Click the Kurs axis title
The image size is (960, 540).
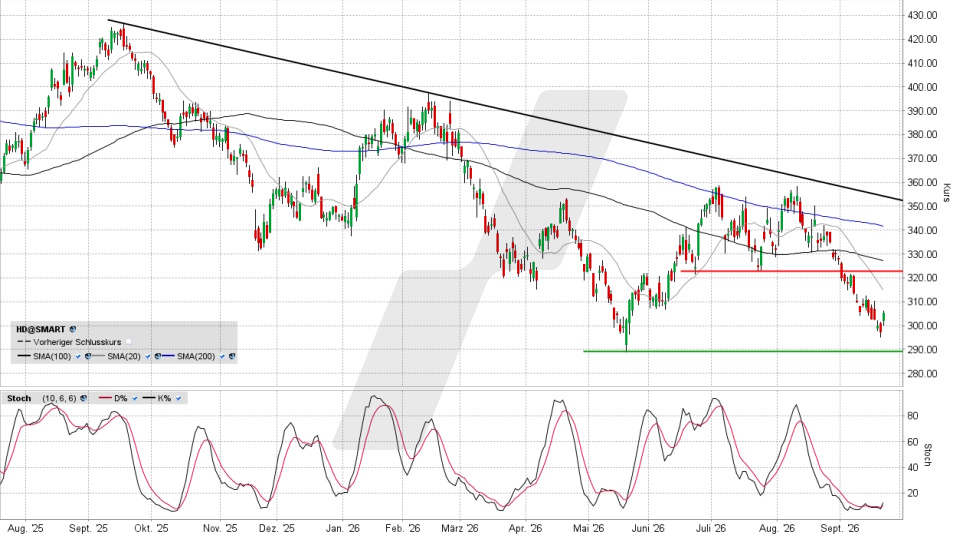click(x=947, y=192)
